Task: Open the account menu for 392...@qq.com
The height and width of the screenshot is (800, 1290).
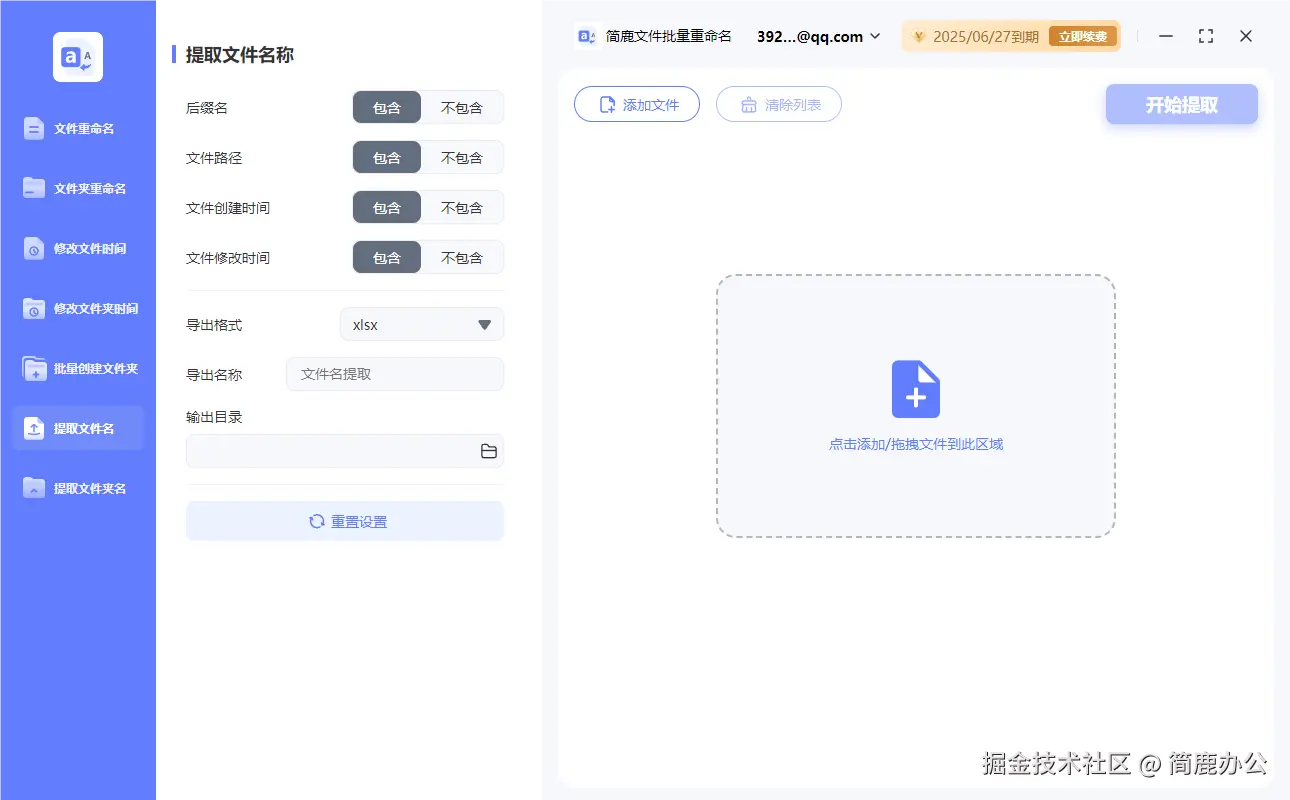Action: click(816, 36)
